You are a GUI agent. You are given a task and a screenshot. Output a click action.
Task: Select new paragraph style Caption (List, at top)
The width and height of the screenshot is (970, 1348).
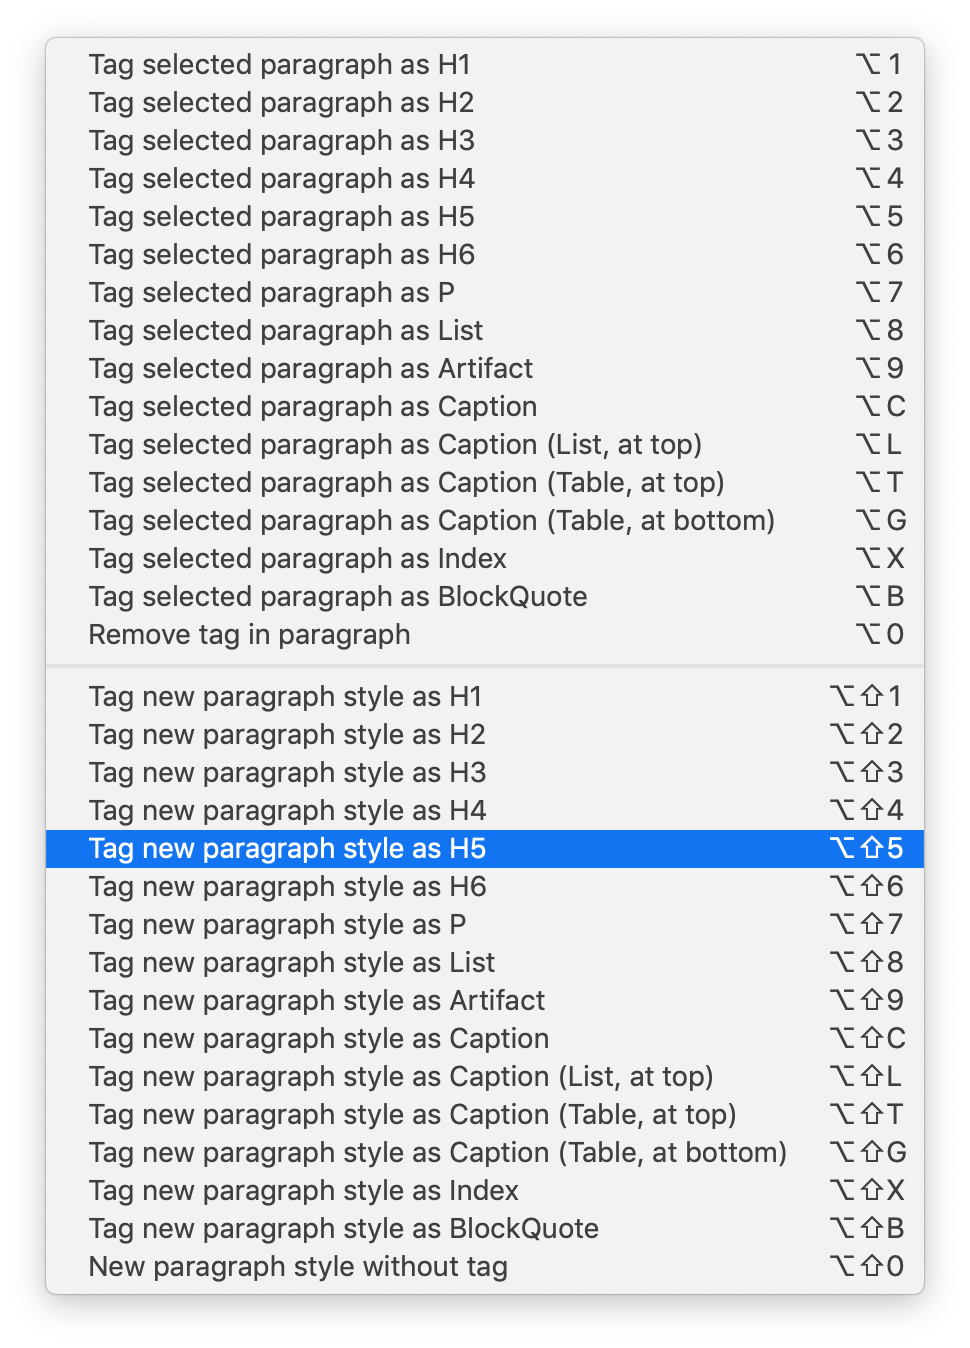click(x=485, y=1076)
